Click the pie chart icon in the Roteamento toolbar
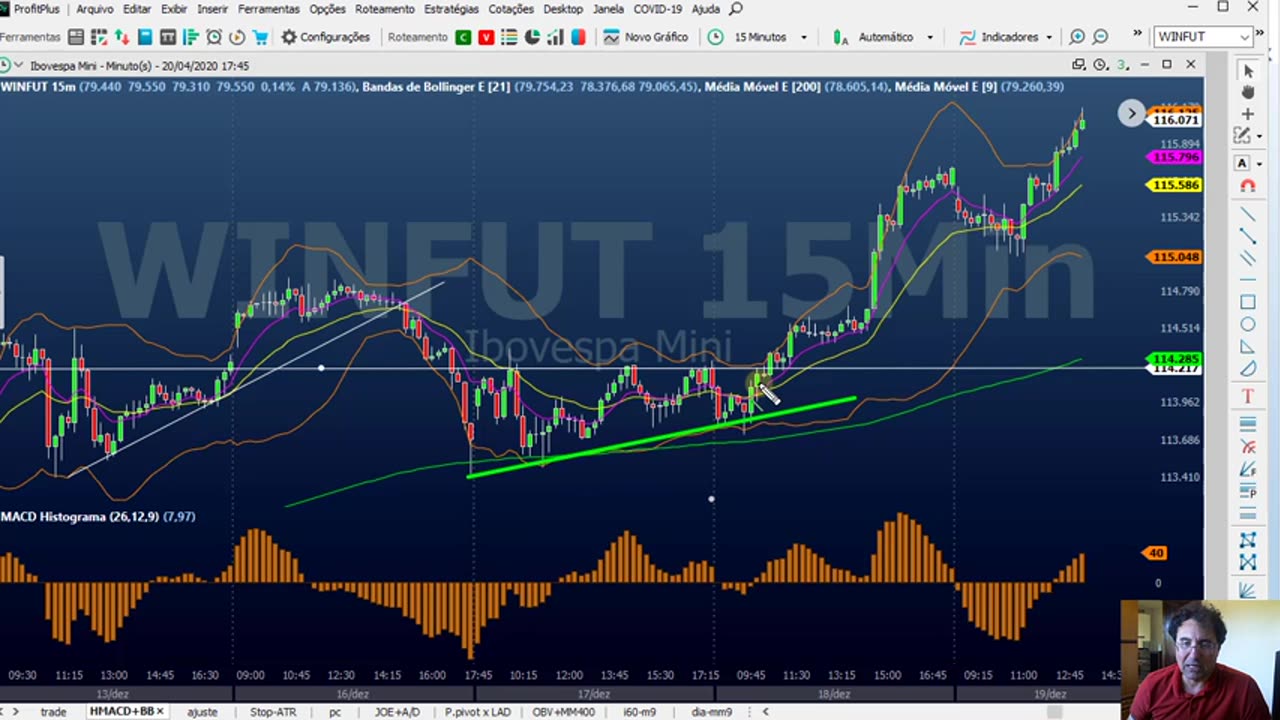 (x=532, y=37)
